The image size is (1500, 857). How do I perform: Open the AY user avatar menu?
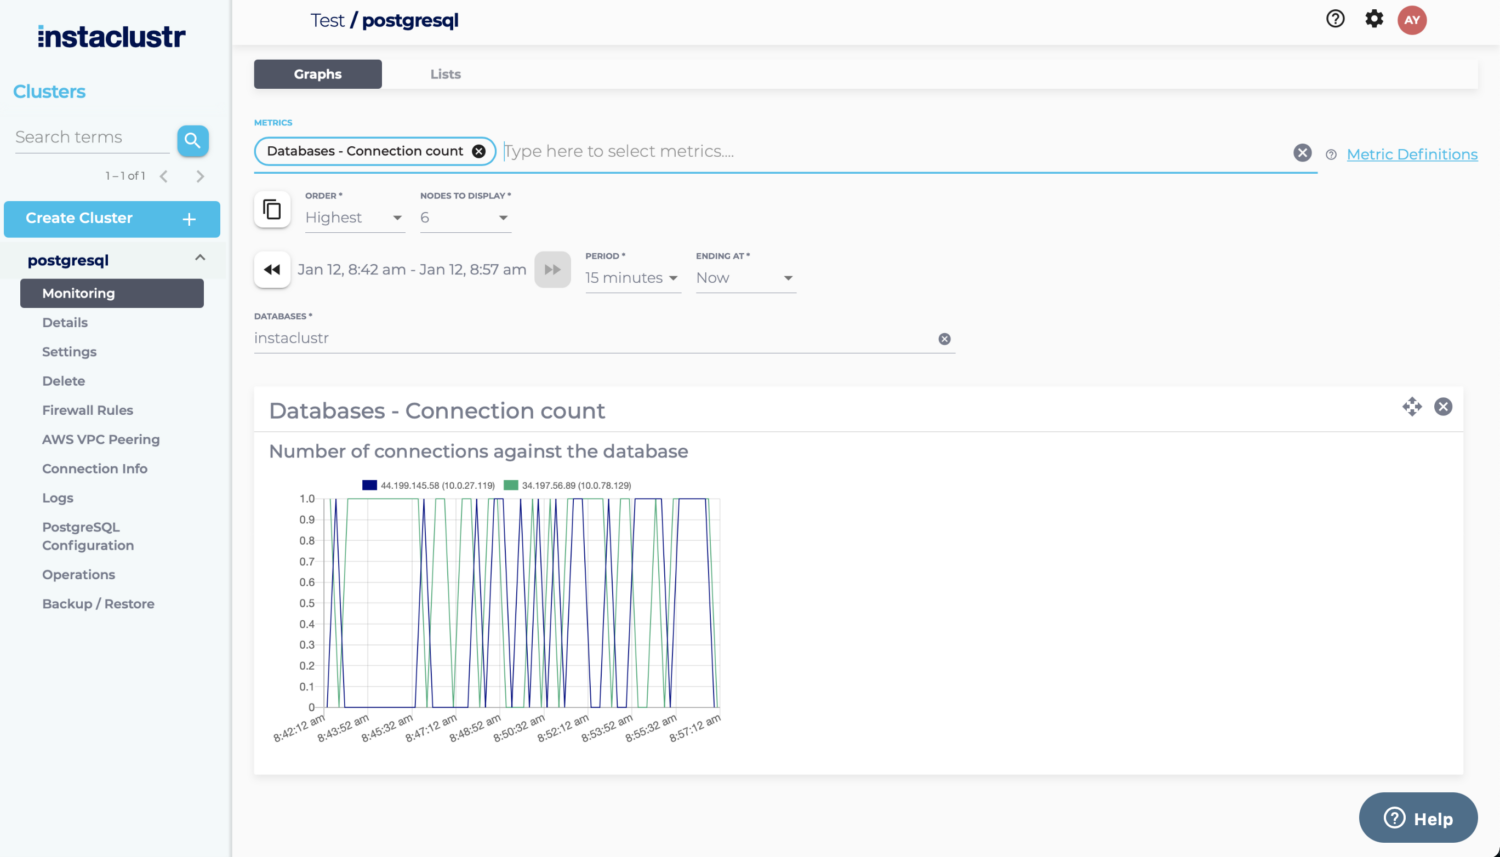(1412, 19)
